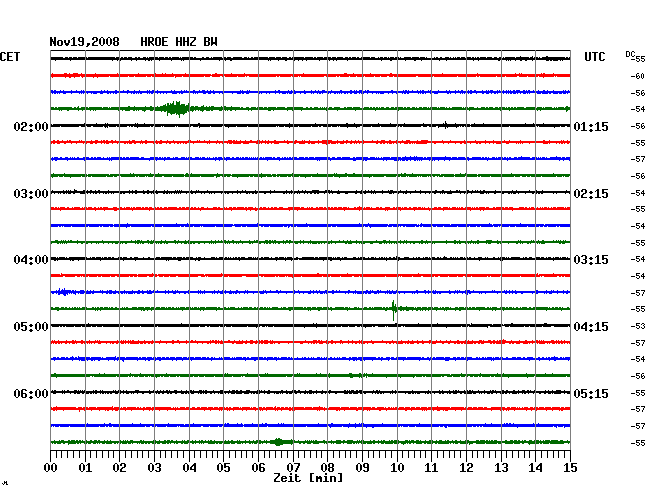The height and width of the screenshot is (494, 650).
Task: Click minute 03 on the time axis
Action: point(154,467)
